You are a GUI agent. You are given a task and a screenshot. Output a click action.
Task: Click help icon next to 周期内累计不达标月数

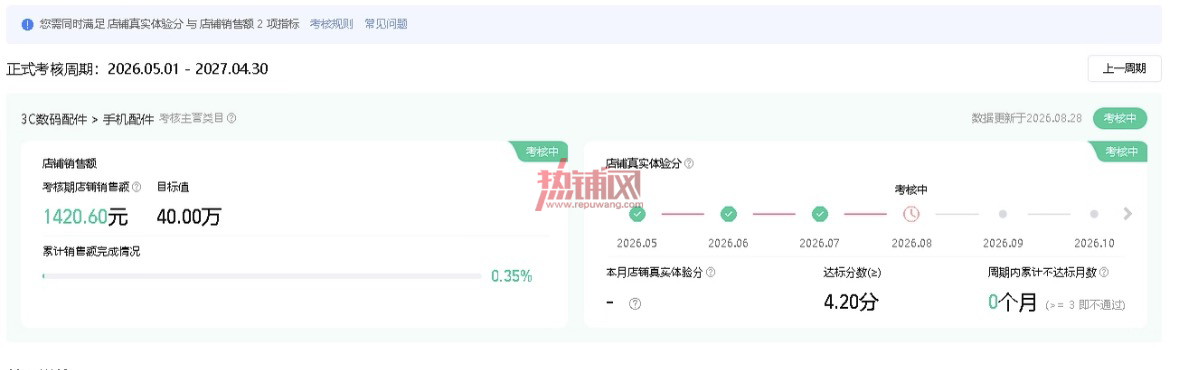(1104, 272)
